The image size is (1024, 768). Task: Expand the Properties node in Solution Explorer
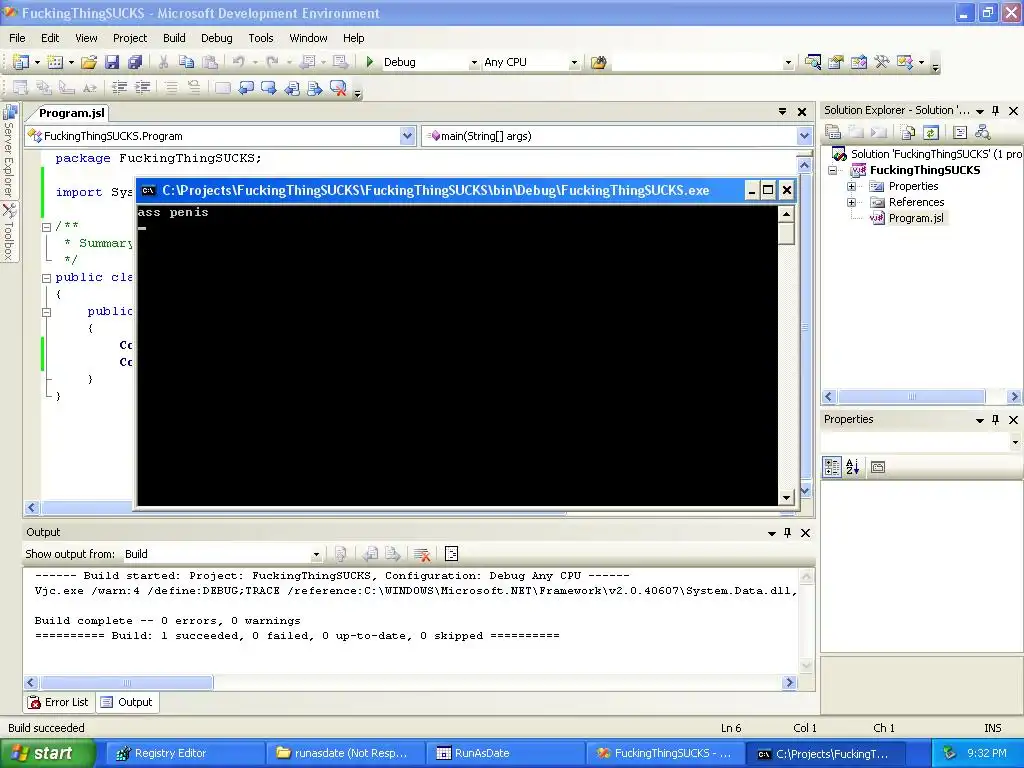[x=852, y=186]
